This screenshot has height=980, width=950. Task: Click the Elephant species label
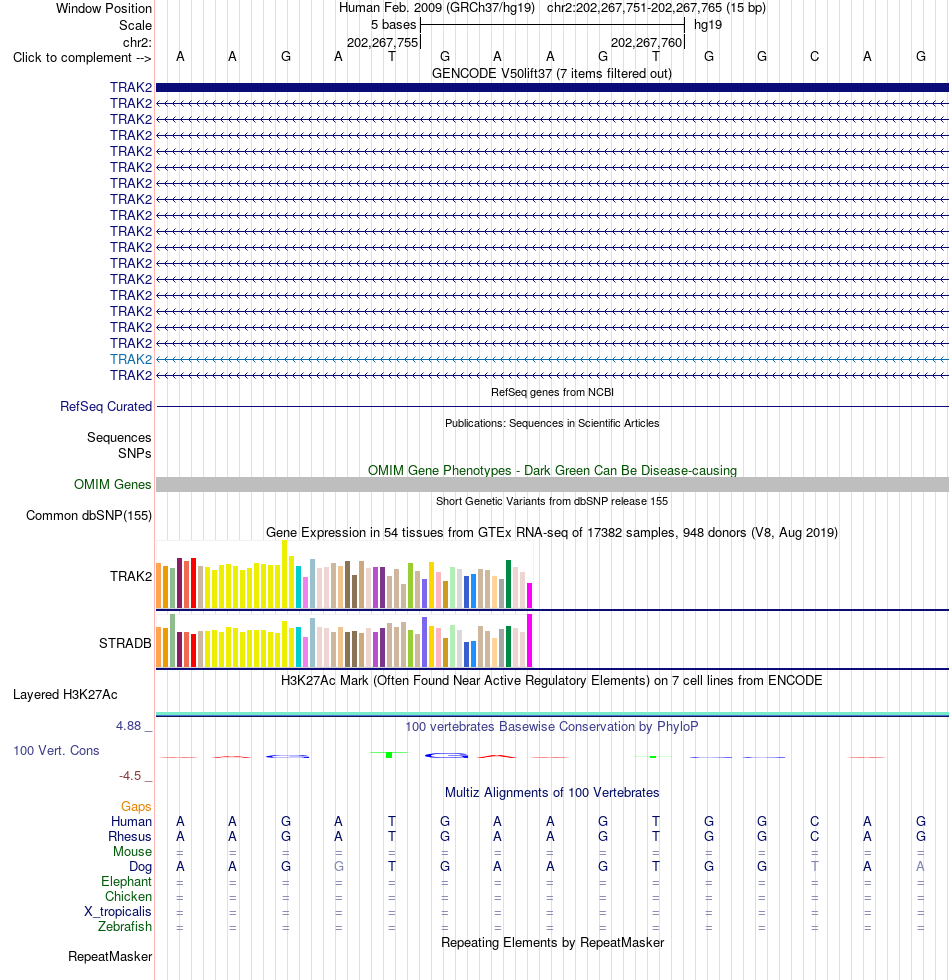(x=126, y=881)
